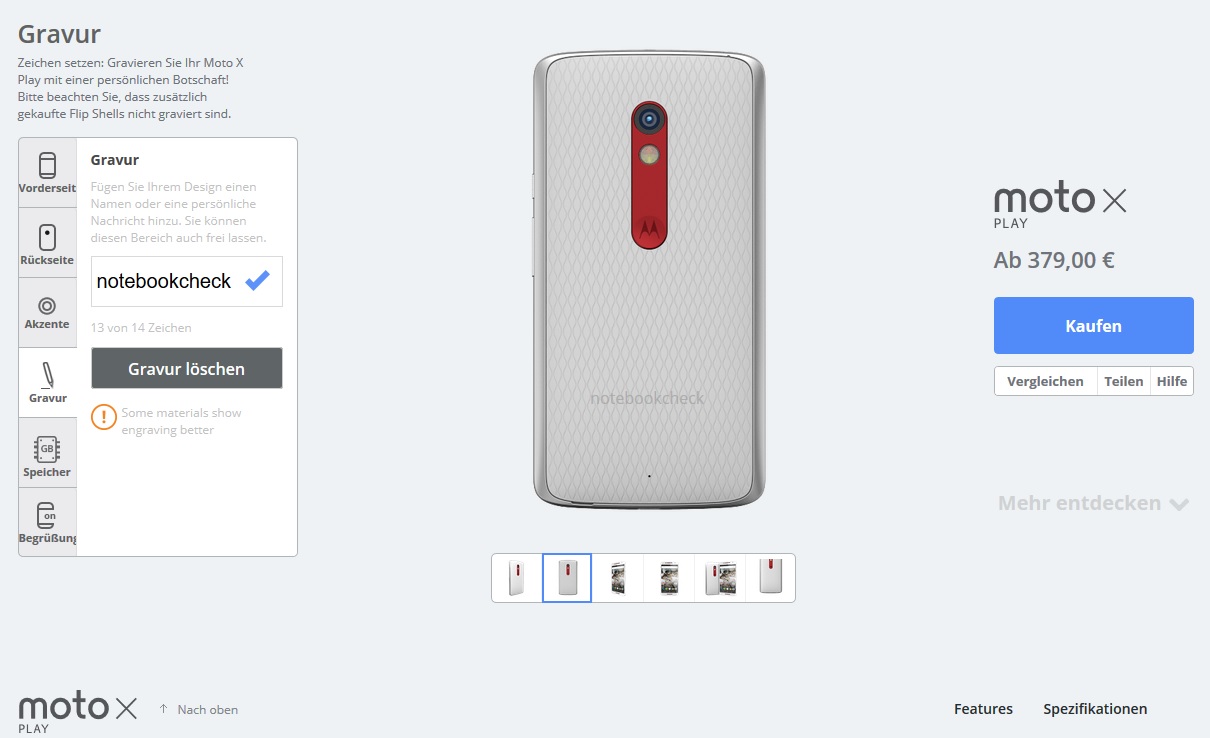Viewport: 1210px width, 738px height.
Task: Select the first angled back view thumbnail
Action: (x=517, y=578)
